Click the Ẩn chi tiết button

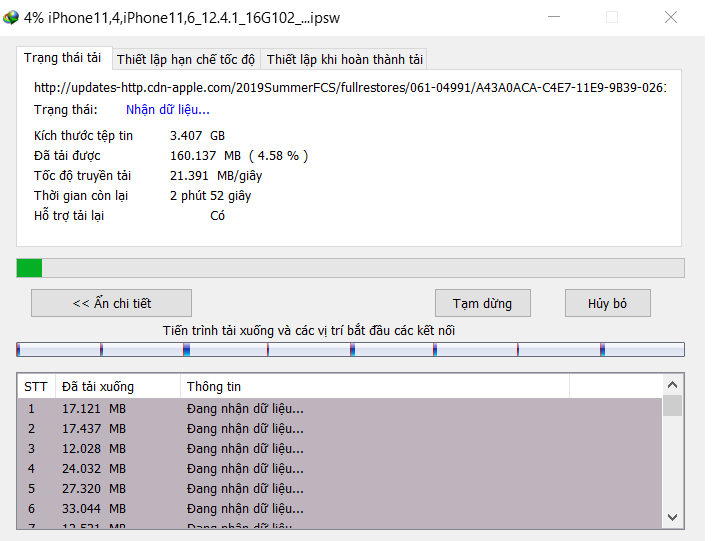click(x=112, y=303)
